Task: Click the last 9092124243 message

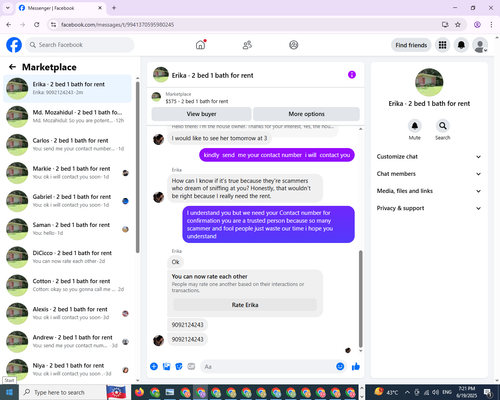Action: 187,339
